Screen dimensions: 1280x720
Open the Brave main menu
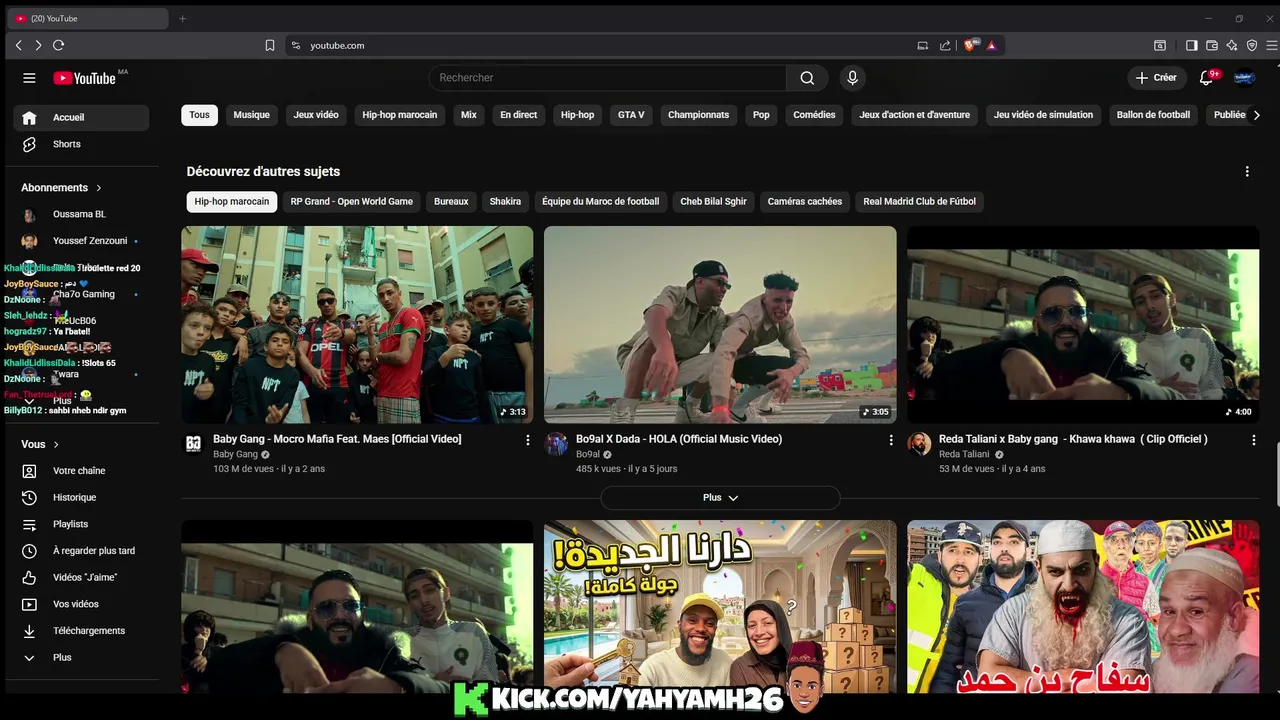(x=1272, y=45)
